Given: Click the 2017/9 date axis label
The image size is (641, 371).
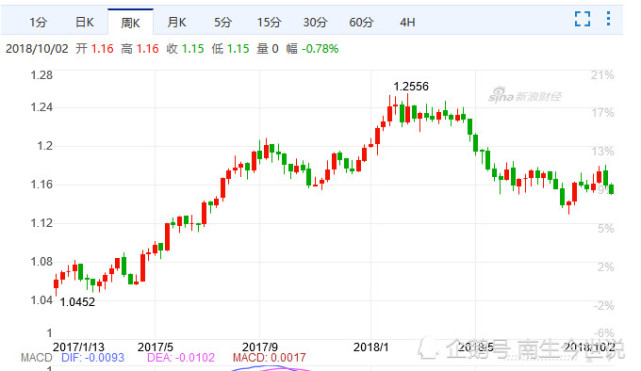Looking at the screenshot, I should [260, 347].
